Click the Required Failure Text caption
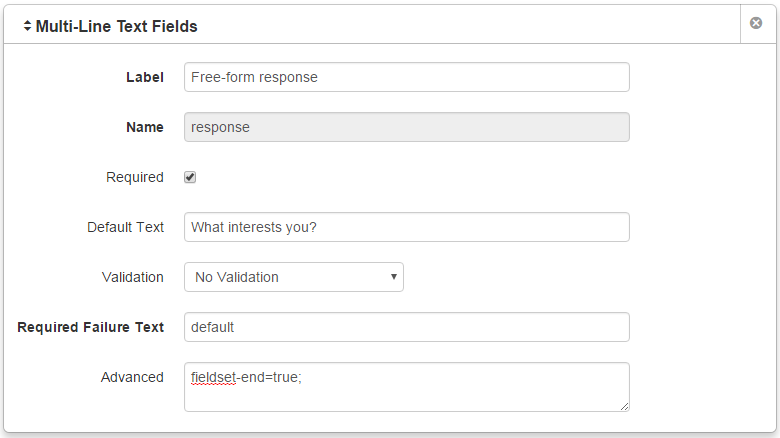The height and width of the screenshot is (438, 780). (91, 327)
